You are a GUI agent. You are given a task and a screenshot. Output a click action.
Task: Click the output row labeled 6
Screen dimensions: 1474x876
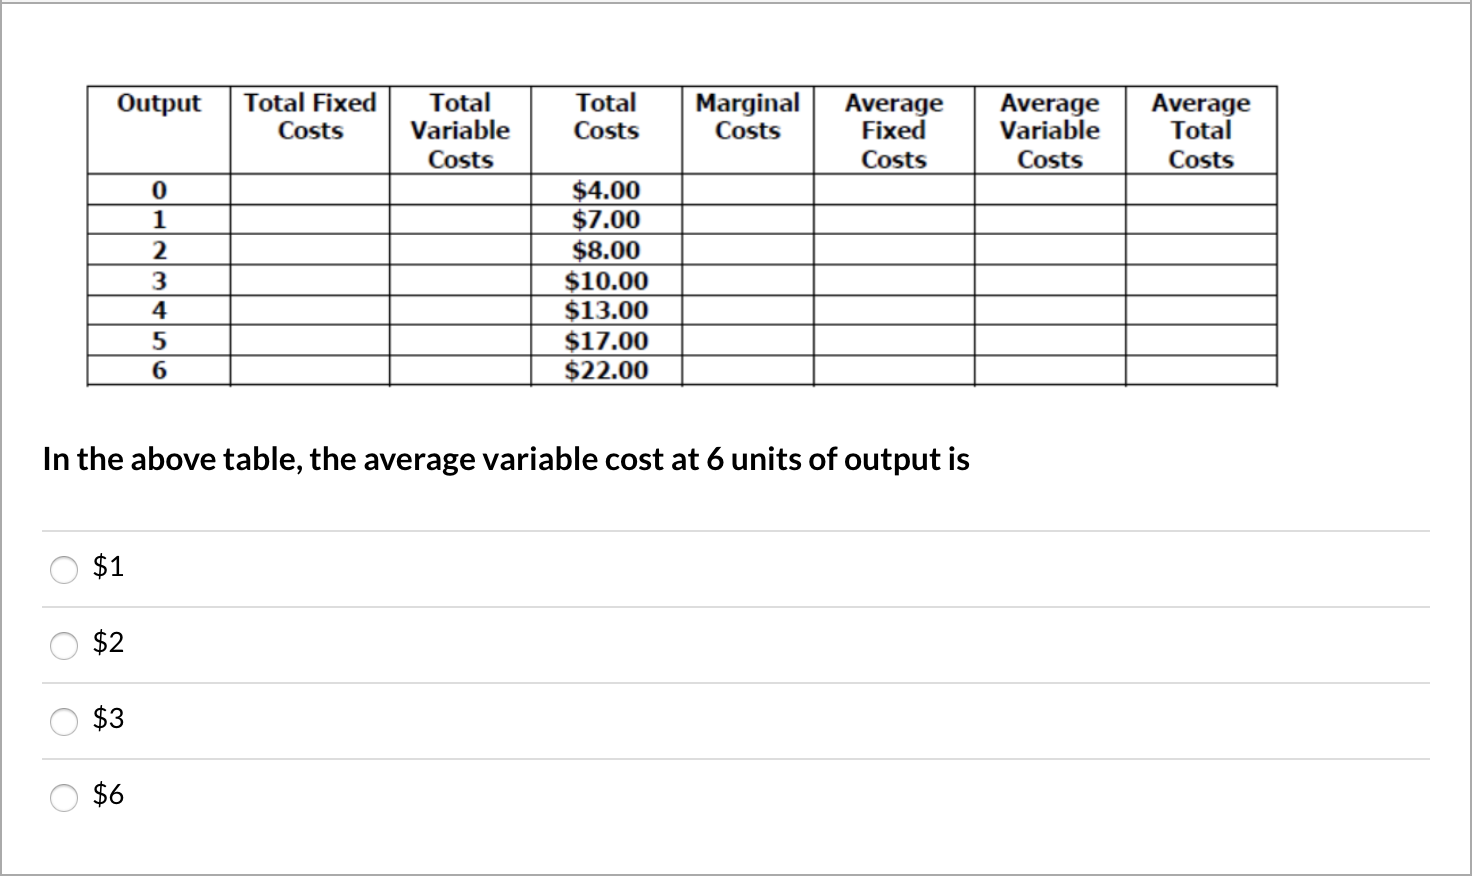(159, 371)
